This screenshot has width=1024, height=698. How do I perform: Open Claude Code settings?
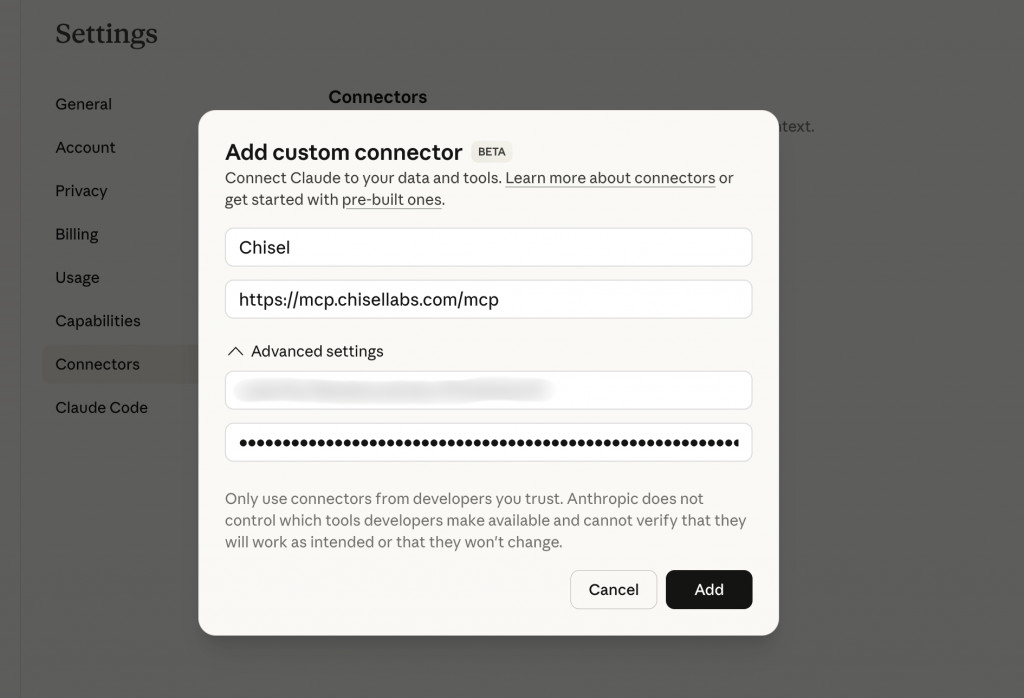coord(102,408)
